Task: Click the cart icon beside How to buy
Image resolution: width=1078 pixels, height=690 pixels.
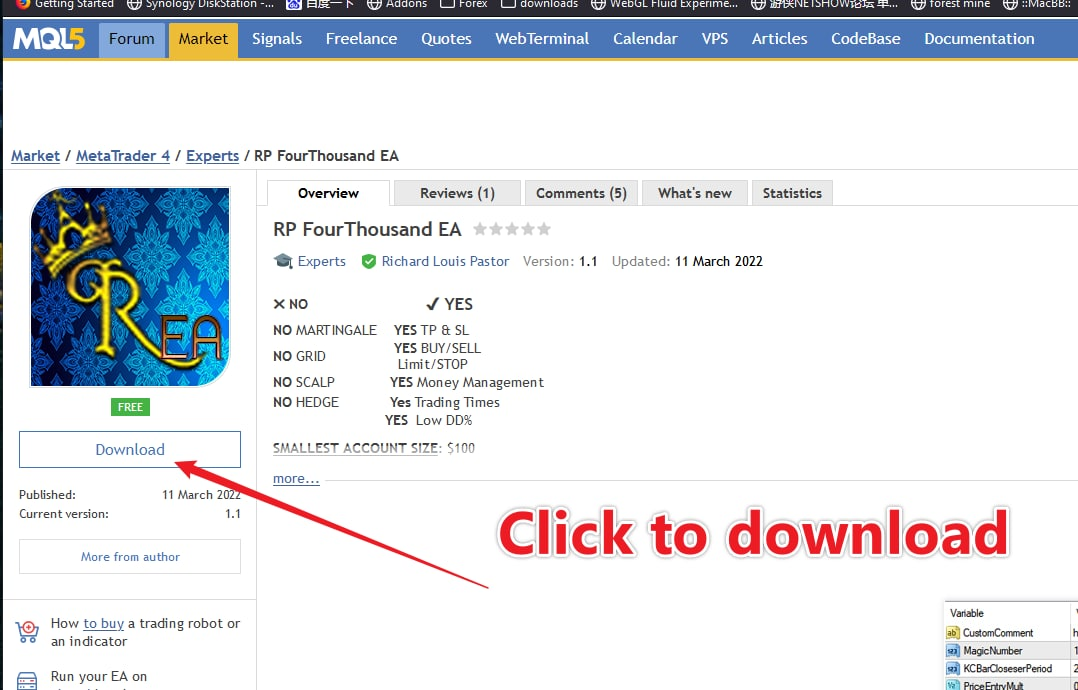Action: 27,632
